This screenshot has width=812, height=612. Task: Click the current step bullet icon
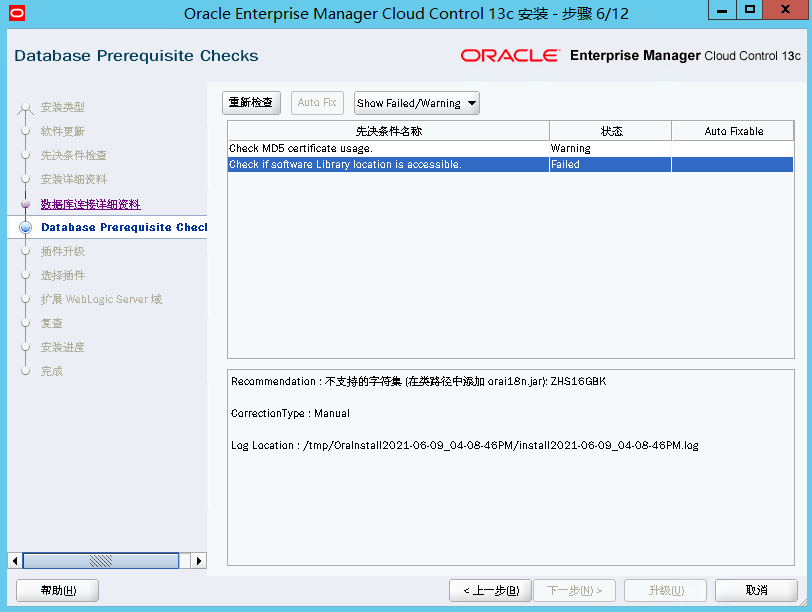(x=25, y=227)
